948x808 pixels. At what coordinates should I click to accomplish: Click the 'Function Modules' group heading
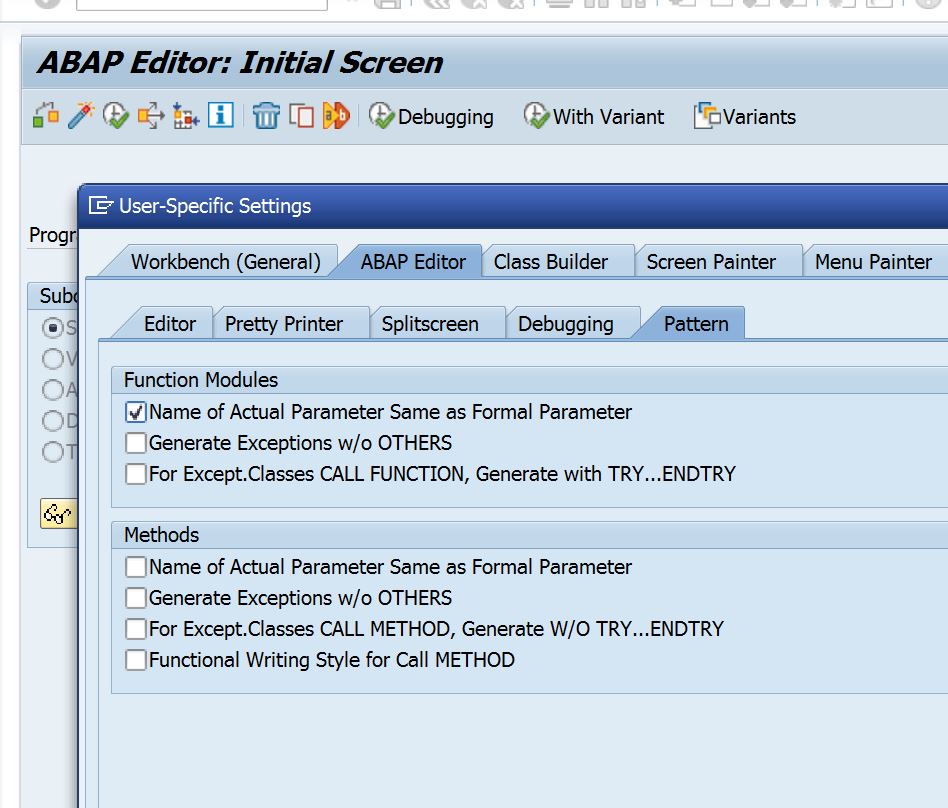tap(201, 380)
